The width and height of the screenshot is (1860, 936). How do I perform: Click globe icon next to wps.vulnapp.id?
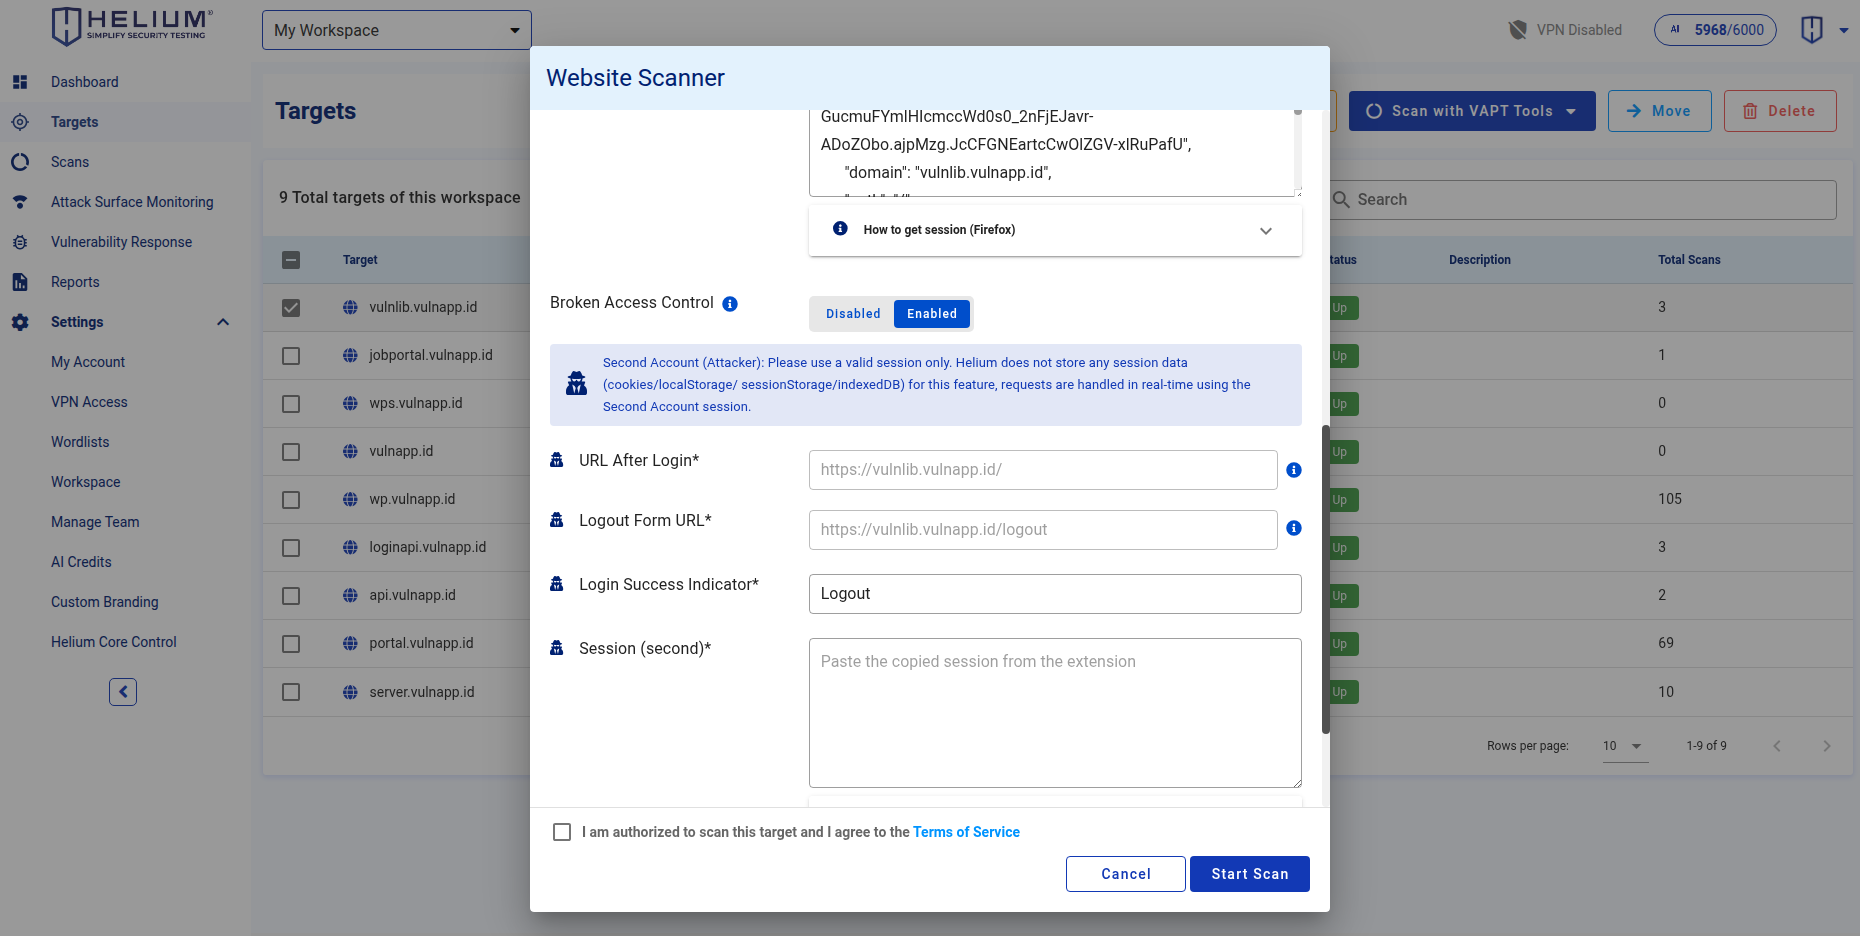coord(350,403)
